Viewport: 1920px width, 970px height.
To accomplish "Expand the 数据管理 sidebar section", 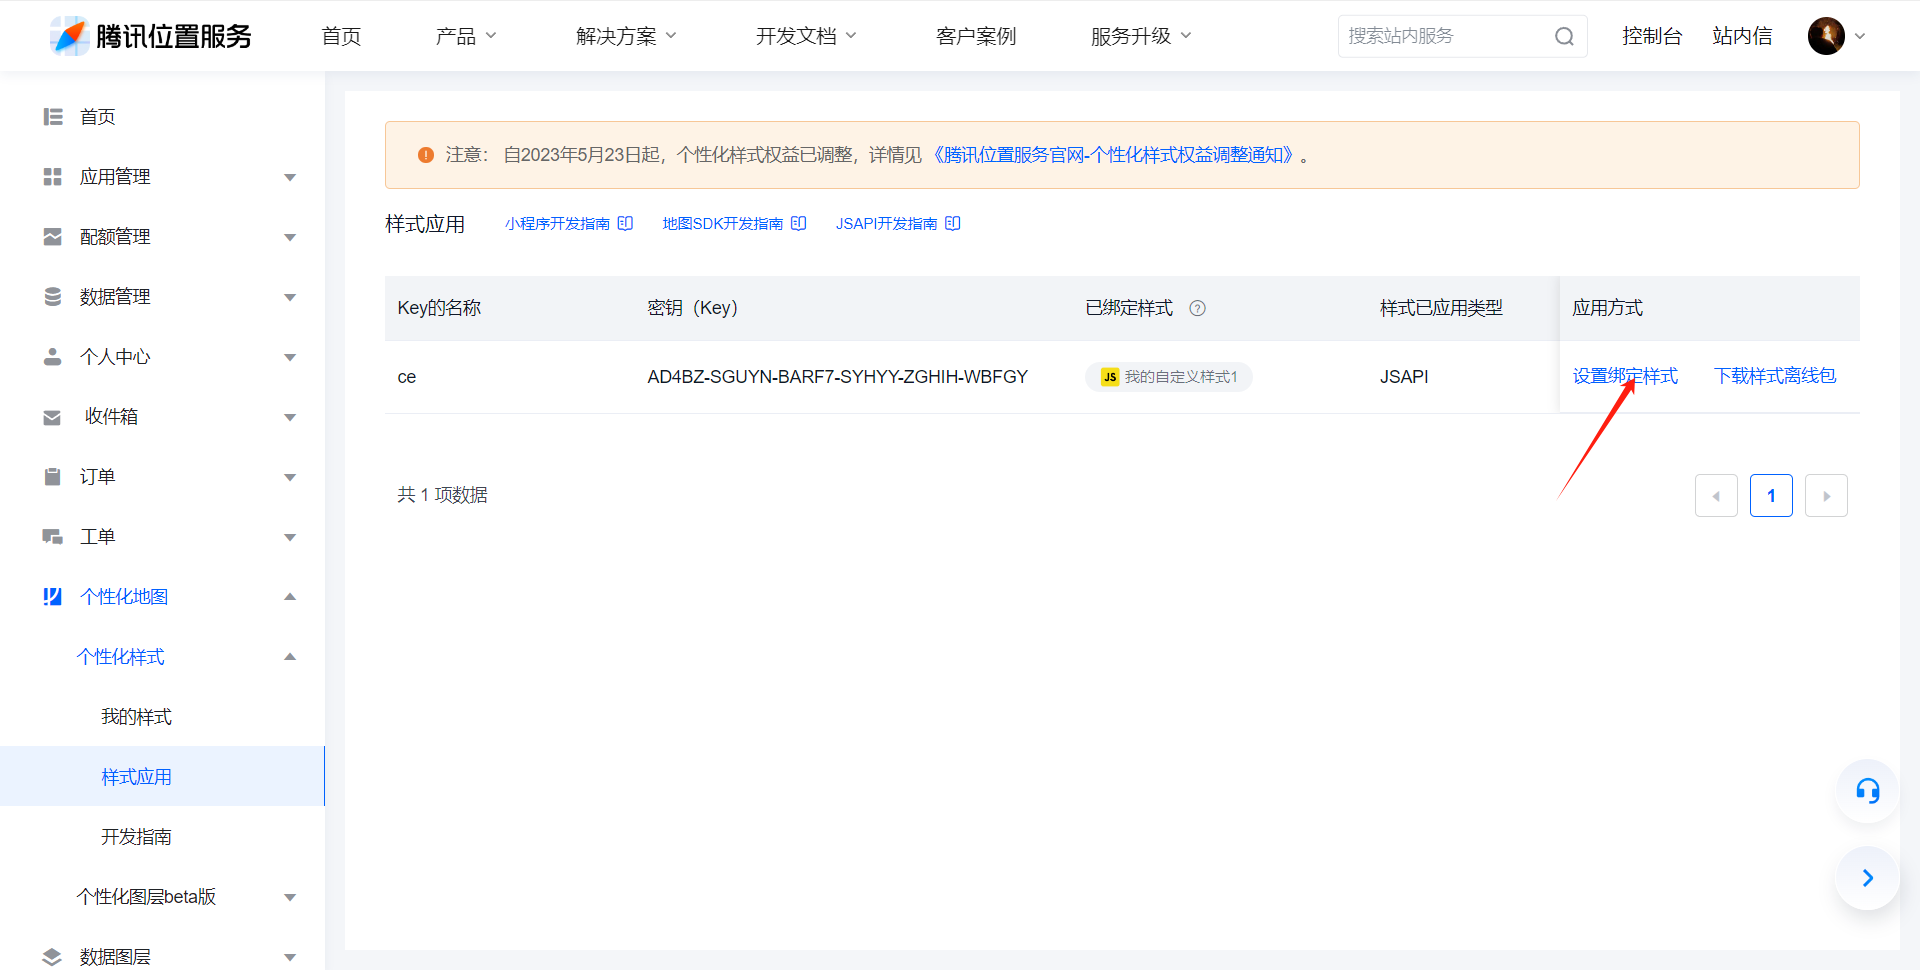I will 290,297.
